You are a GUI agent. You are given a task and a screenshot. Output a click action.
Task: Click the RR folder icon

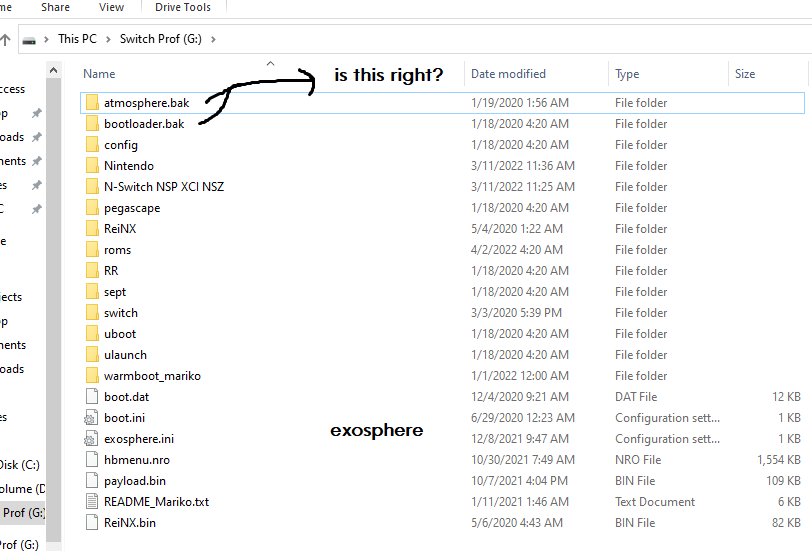pos(92,270)
